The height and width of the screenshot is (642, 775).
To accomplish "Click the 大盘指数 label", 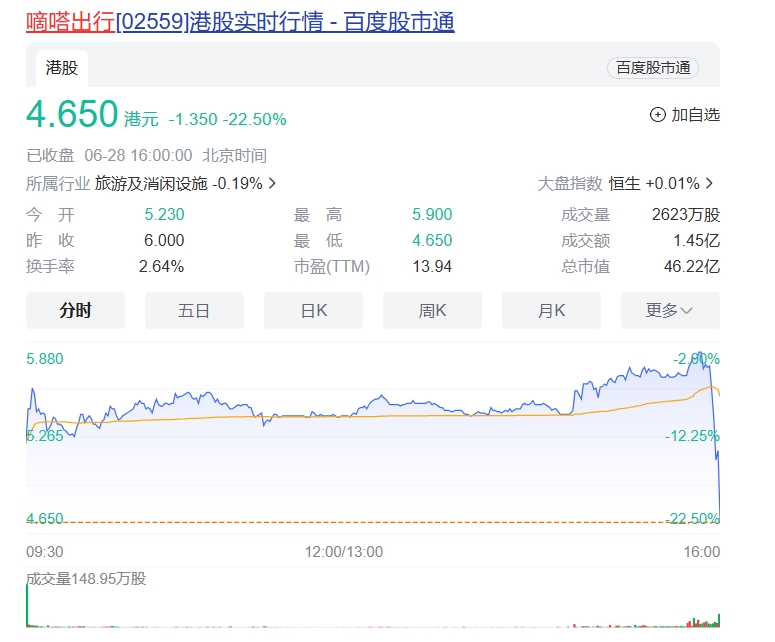I will coord(570,184).
